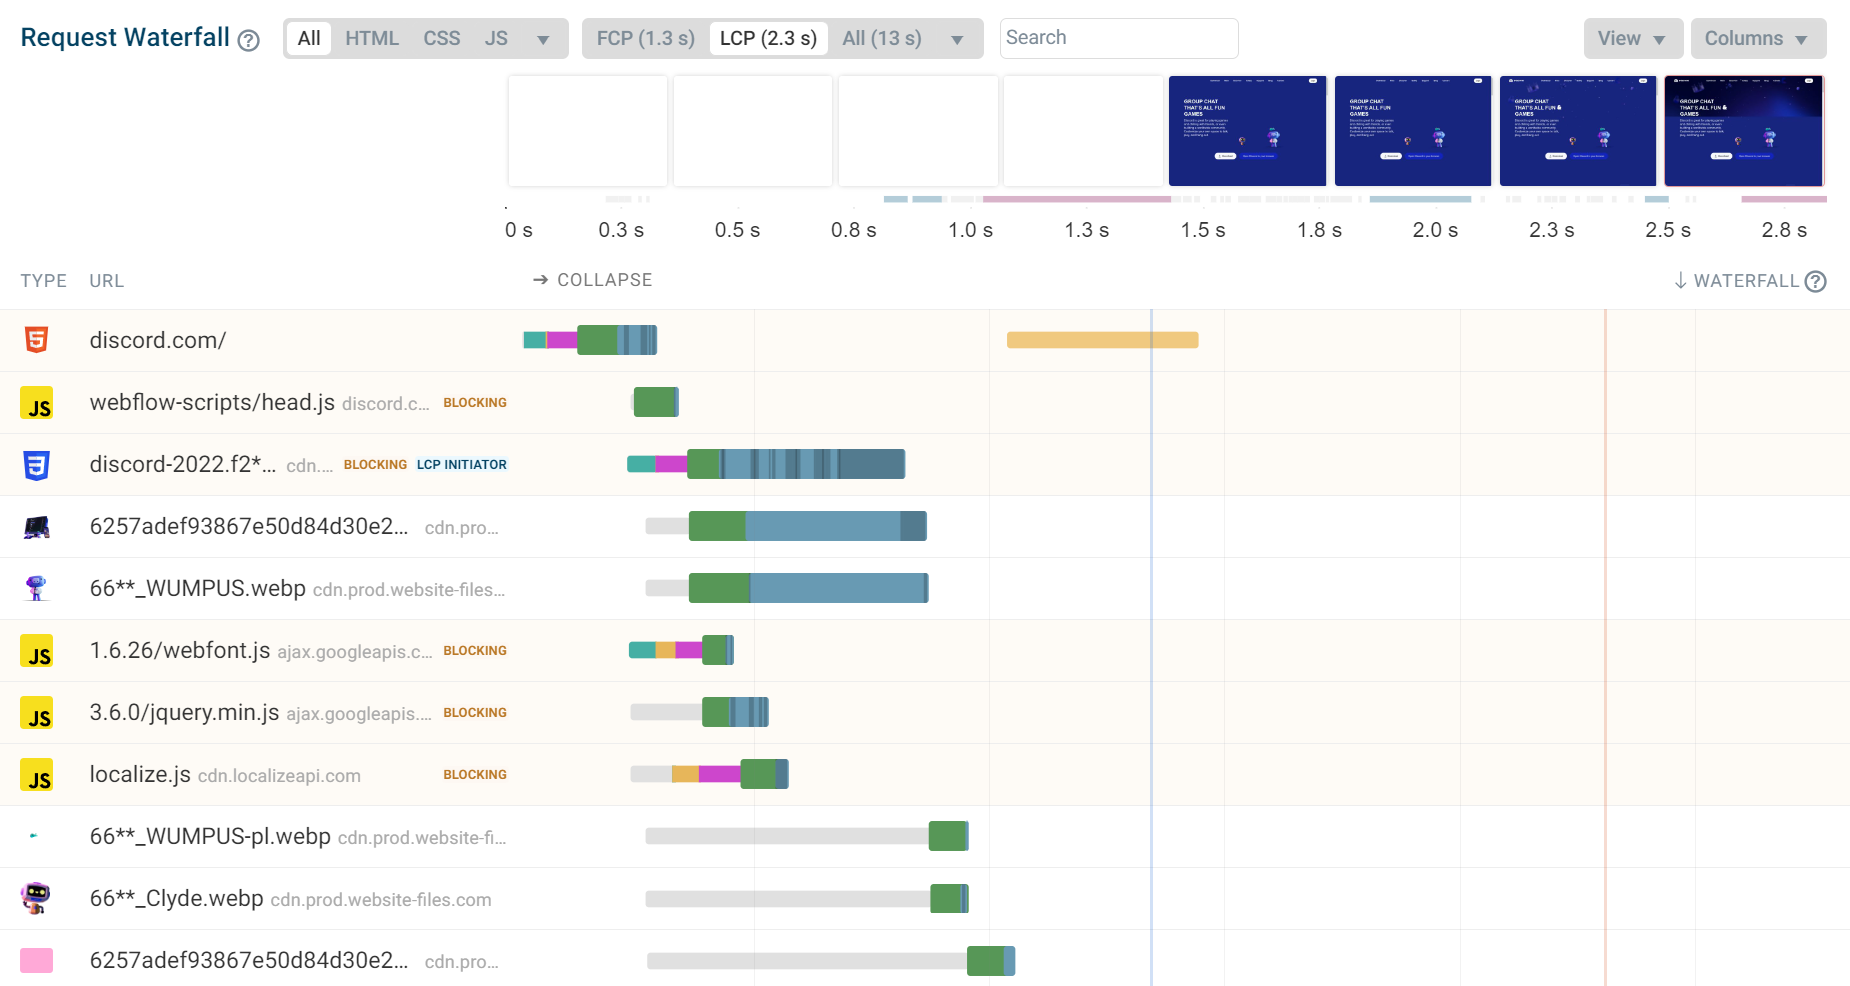1850x986 pixels.
Task: Click the CSS icon beside discord-2022.f2*
Action: coord(37,465)
